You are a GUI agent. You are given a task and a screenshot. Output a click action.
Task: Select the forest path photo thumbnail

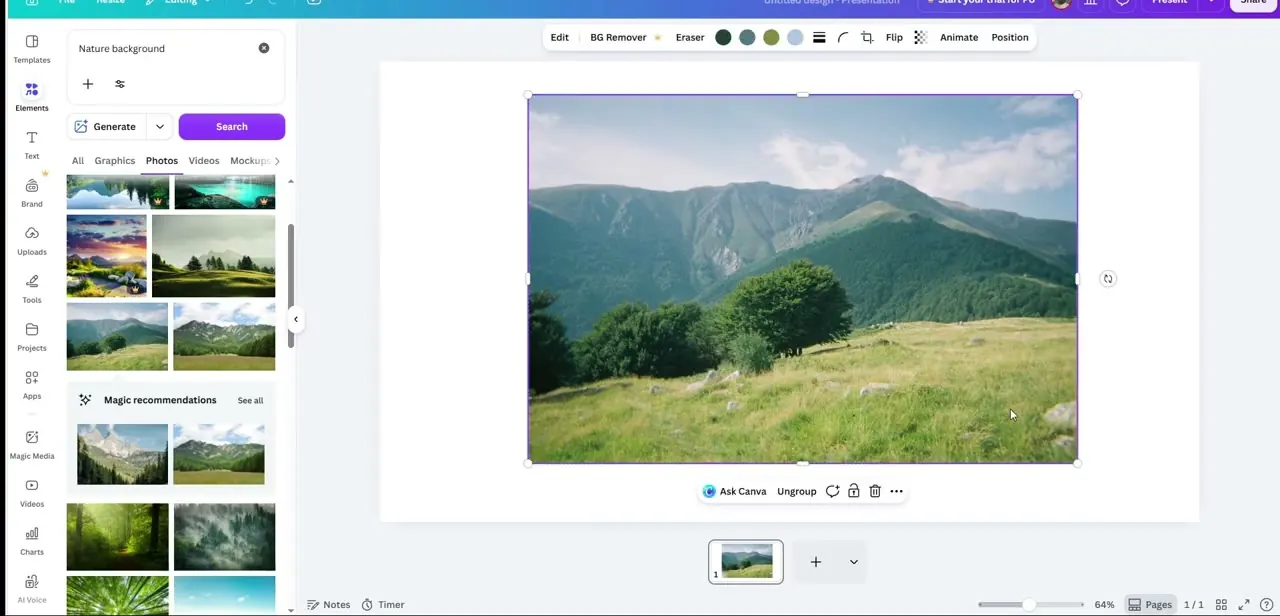[x=117, y=537]
